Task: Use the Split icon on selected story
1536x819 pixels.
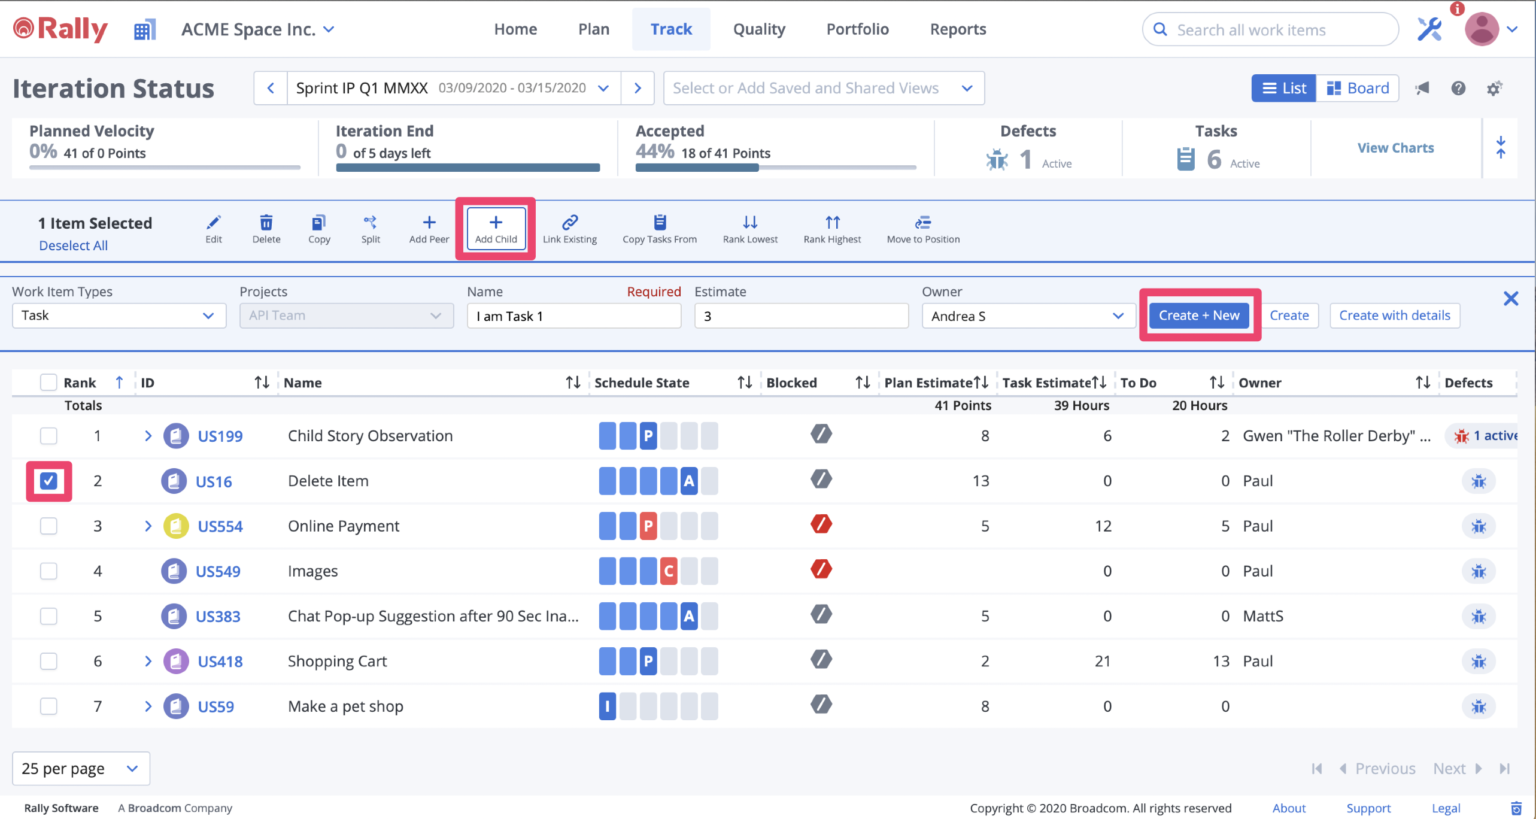Action: (x=370, y=228)
